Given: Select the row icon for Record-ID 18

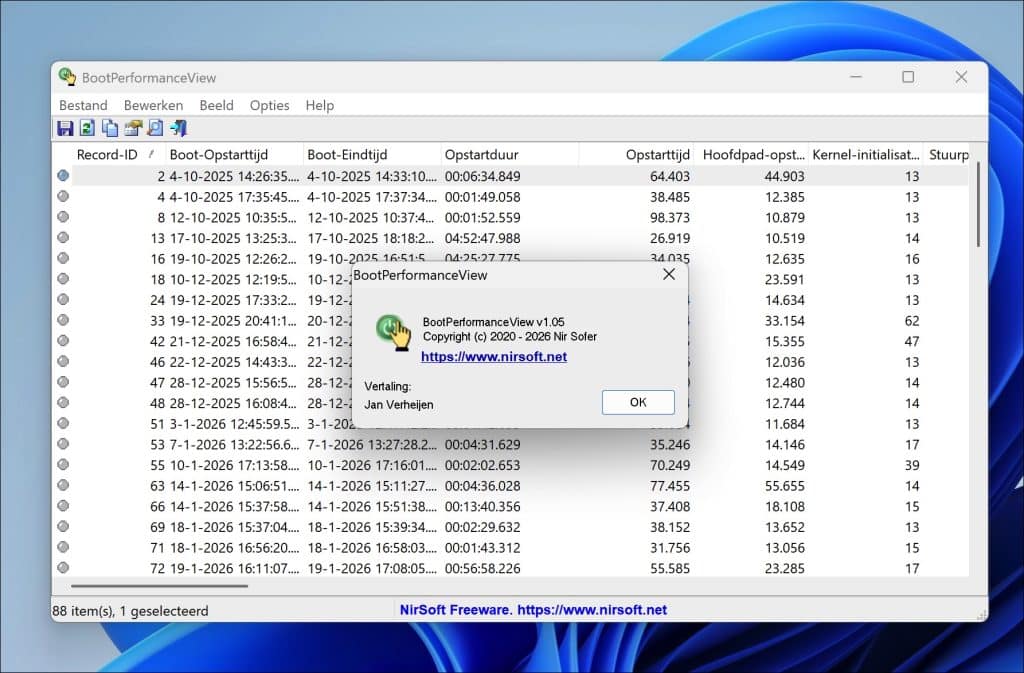Looking at the screenshot, I should (x=63, y=279).
